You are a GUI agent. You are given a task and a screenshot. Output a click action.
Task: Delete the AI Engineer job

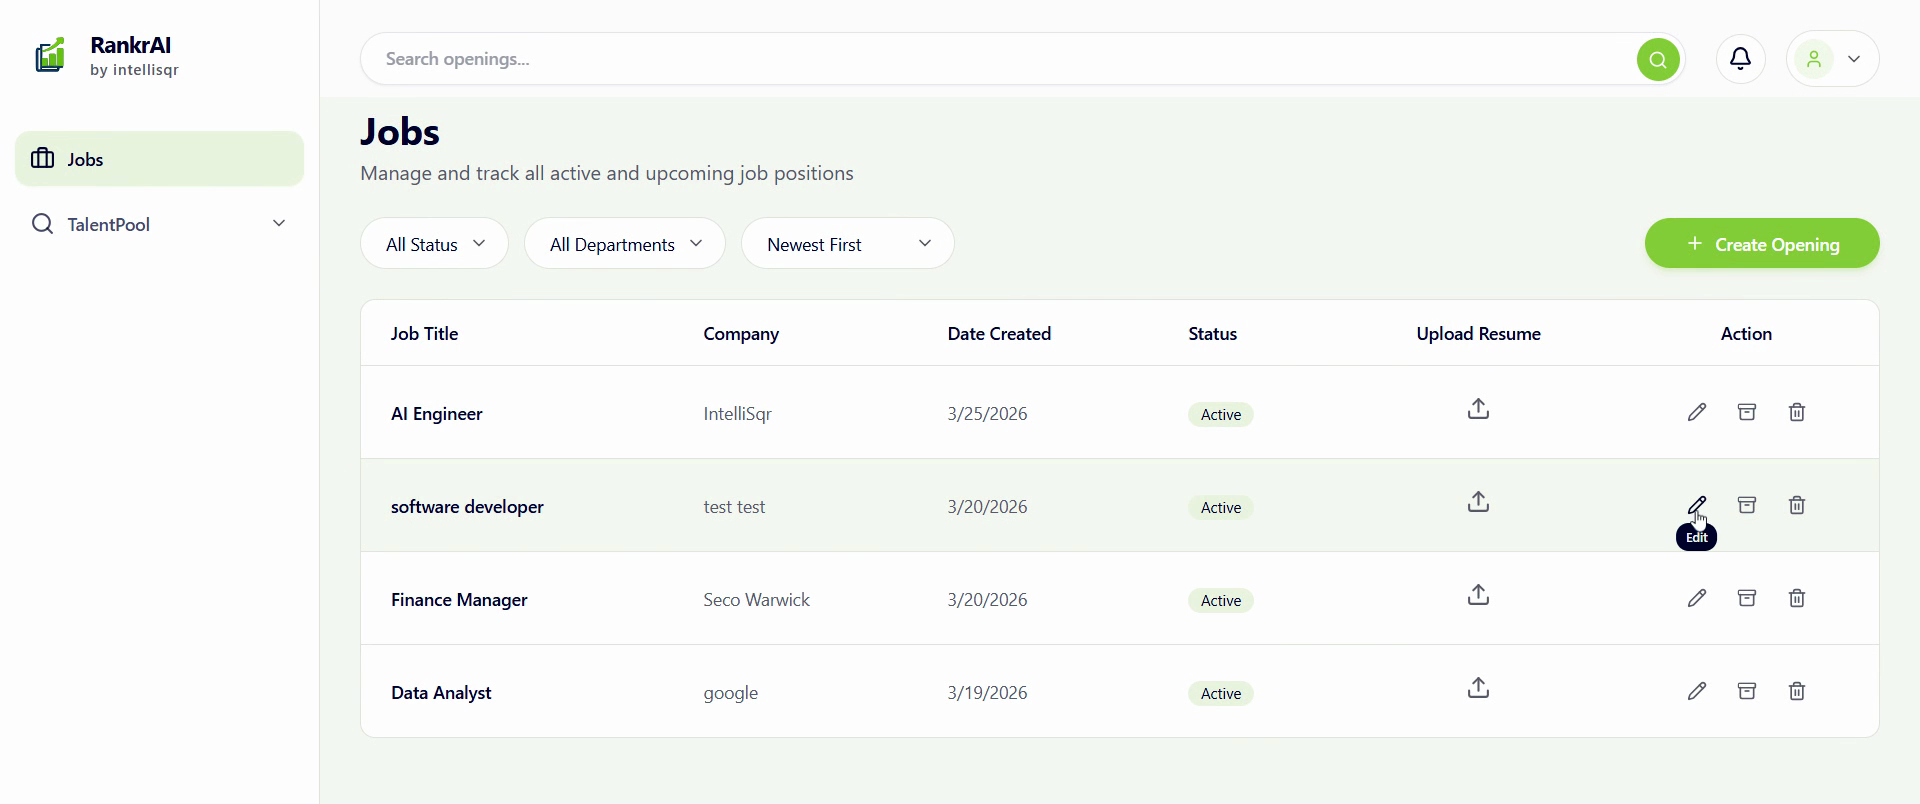pyautogui.click(x=1796, y=412)
